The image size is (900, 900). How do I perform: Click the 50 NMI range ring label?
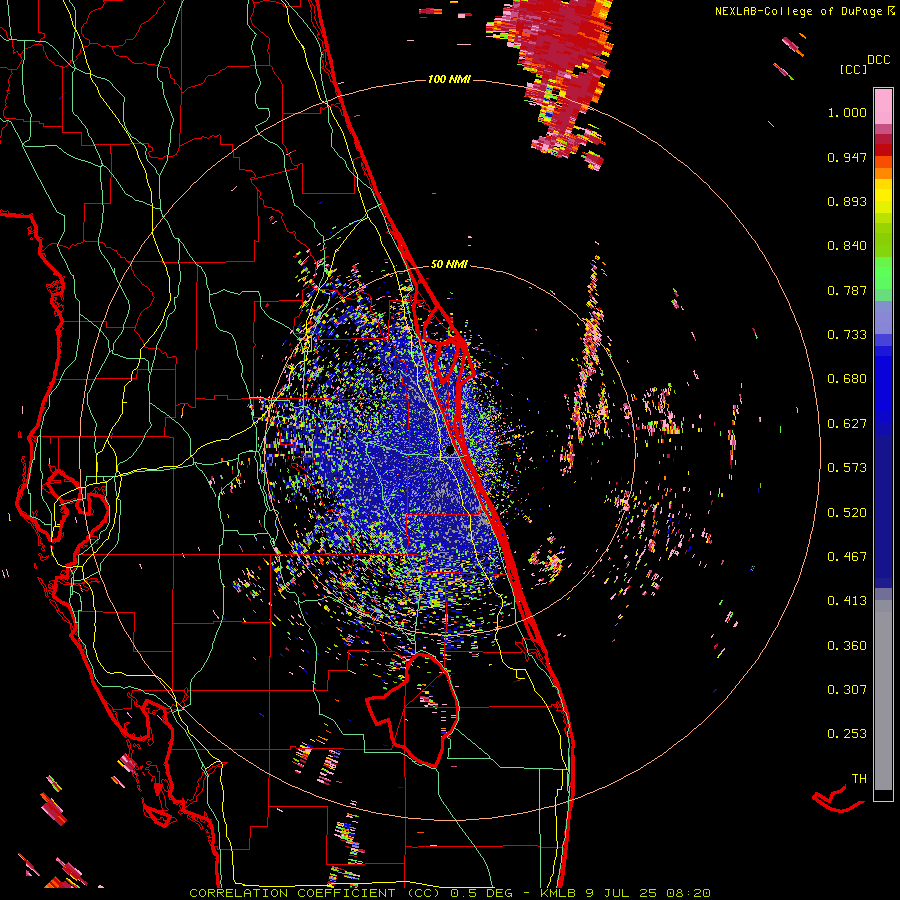449,264
